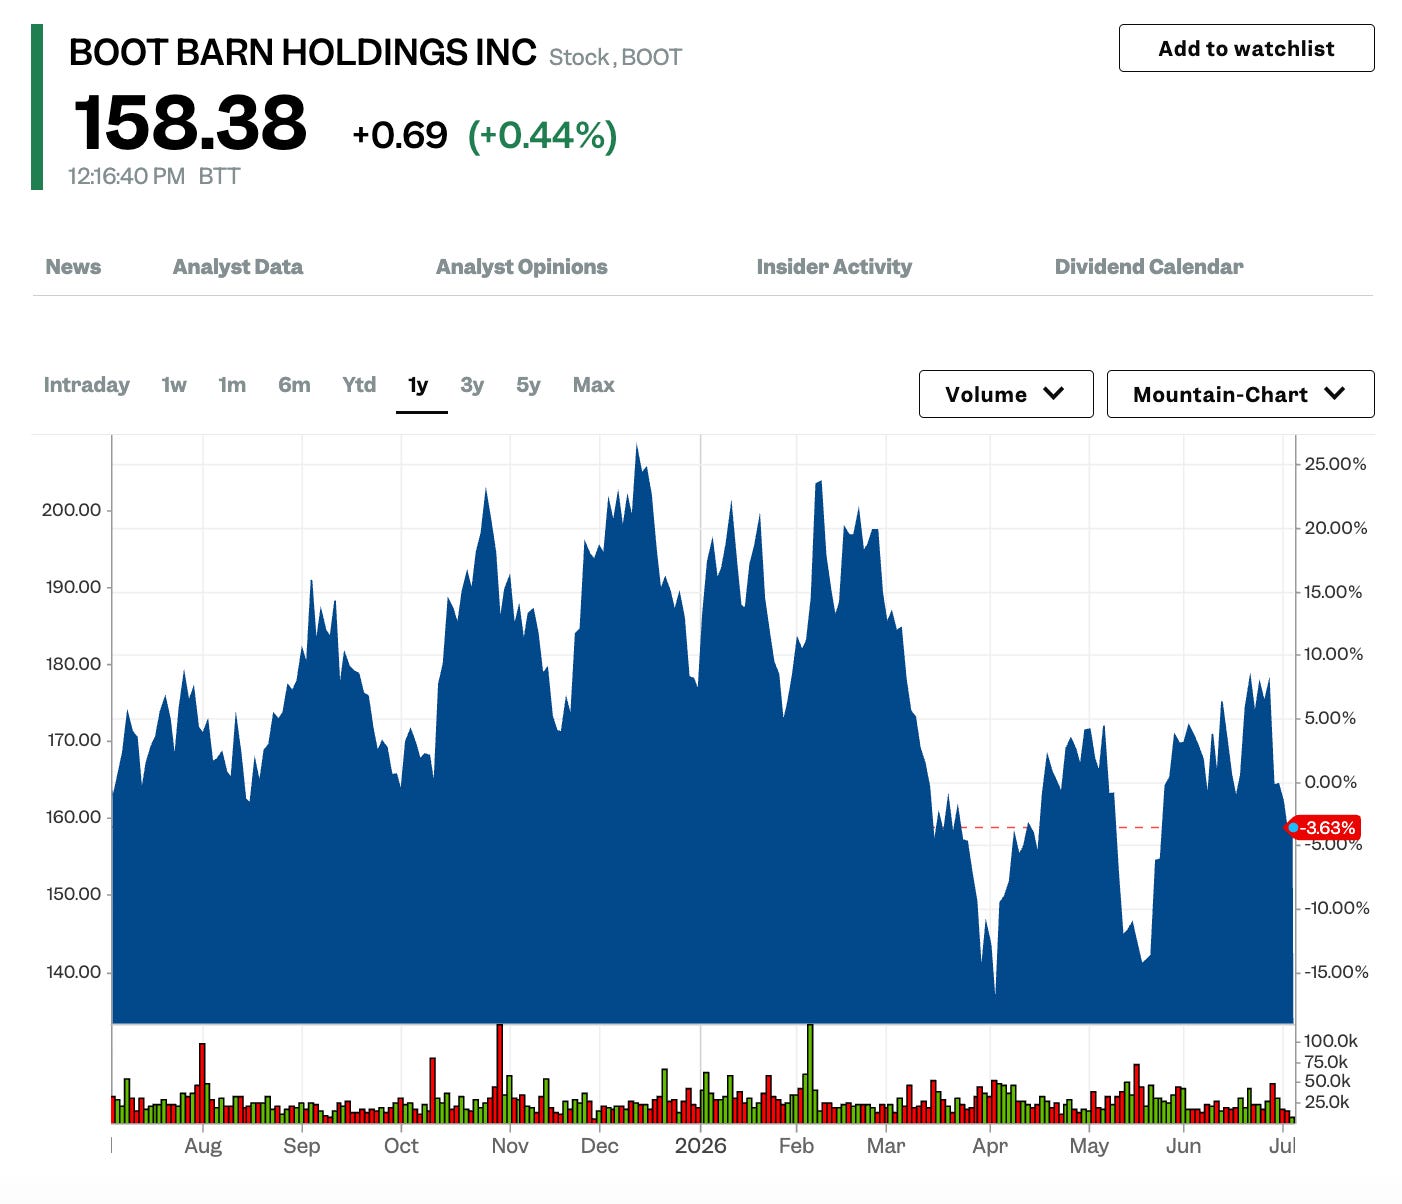Click the 0.00% percent axis label
Image resolution: width=1402 pixels, height=1204 pixels.
click(1331, 782)
